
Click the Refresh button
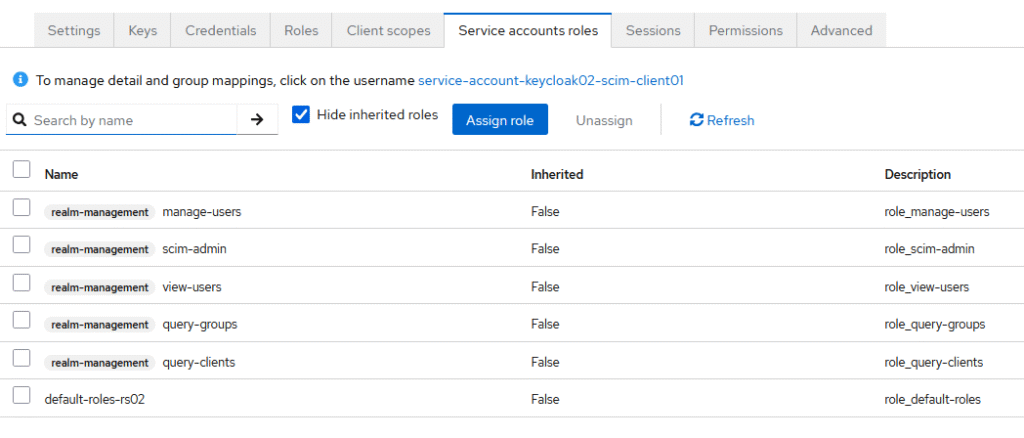(722, 120)
